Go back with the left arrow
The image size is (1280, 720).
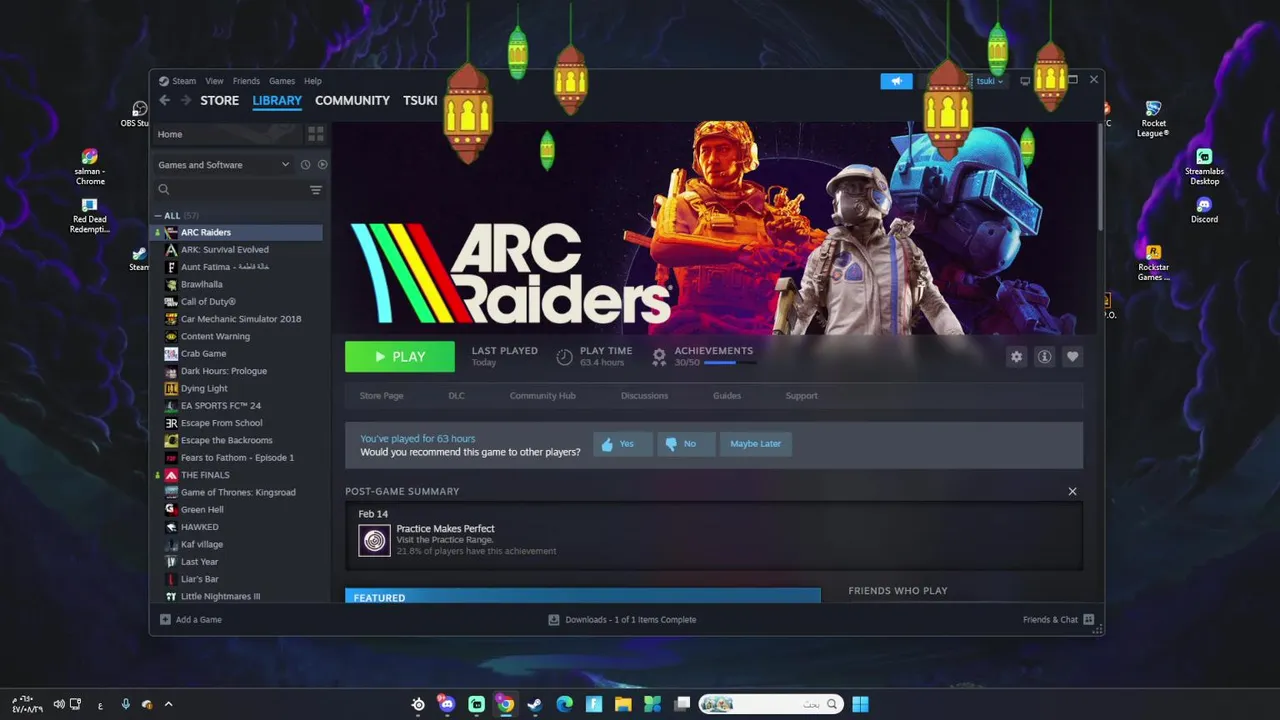(x=164, y=100)
